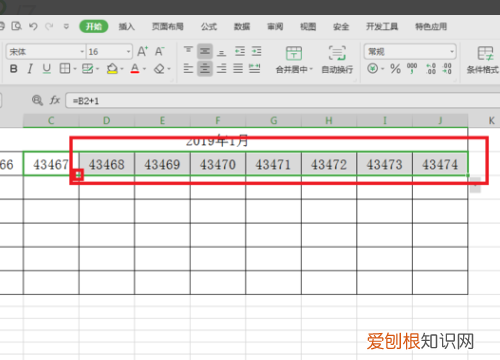Viewport: 500px width, 360px height.
Task: Select column C header
Action: [x=51, y=120]
